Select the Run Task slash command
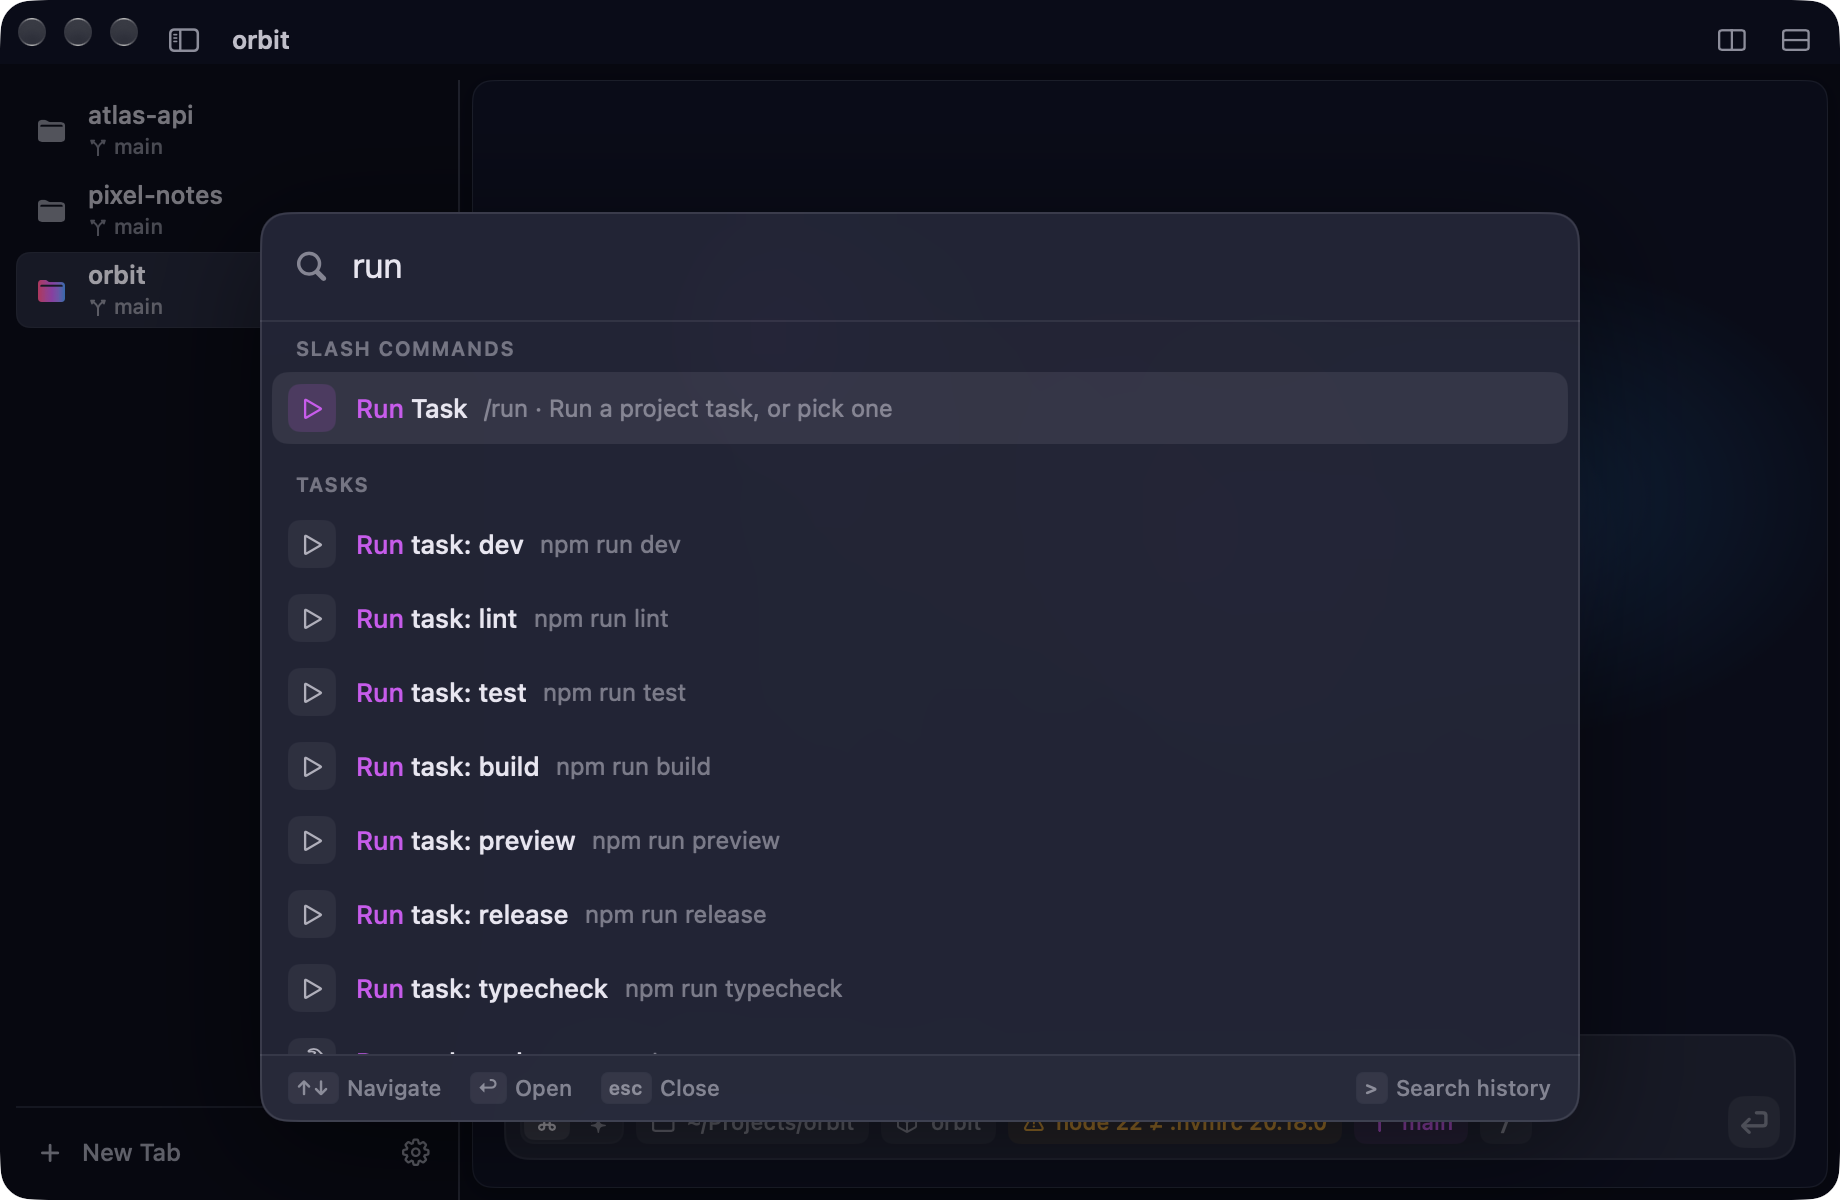 click(x=919, y=408)
